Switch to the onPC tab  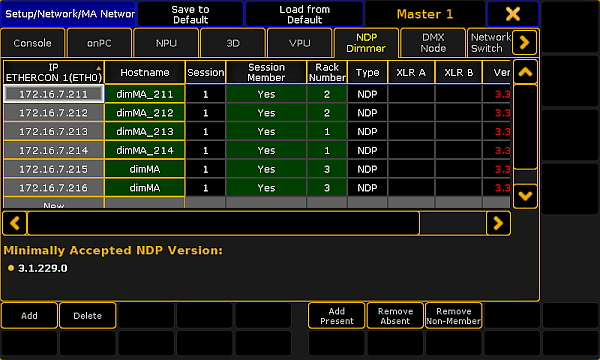[x=99, y=43]
